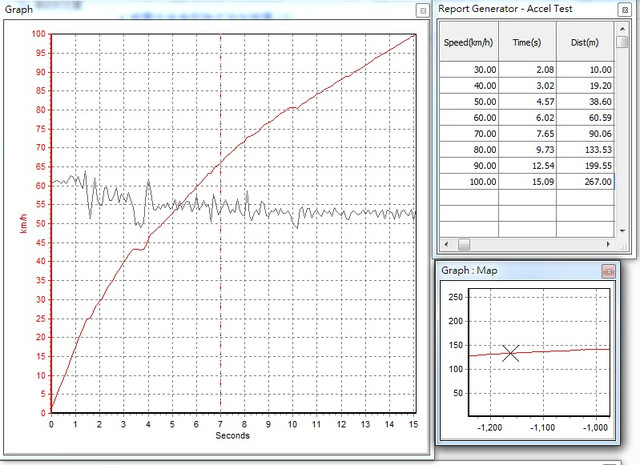The image size is (640, 465).
Task: Close the Graph panel
Action: pyautogui.click(x=423, y=11)
